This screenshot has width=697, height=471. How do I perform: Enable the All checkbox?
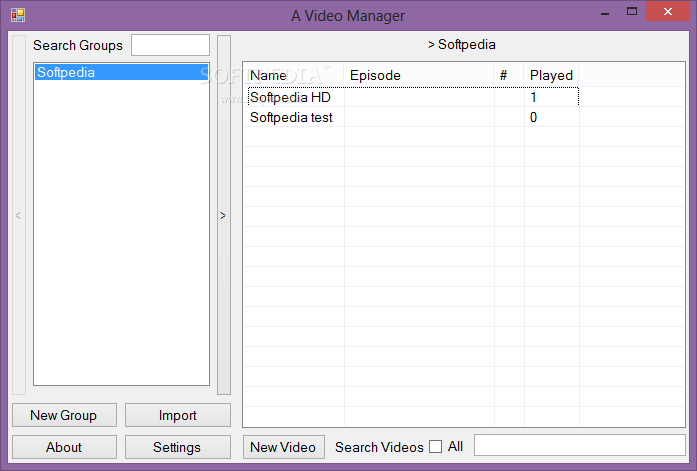pos(436,447)
